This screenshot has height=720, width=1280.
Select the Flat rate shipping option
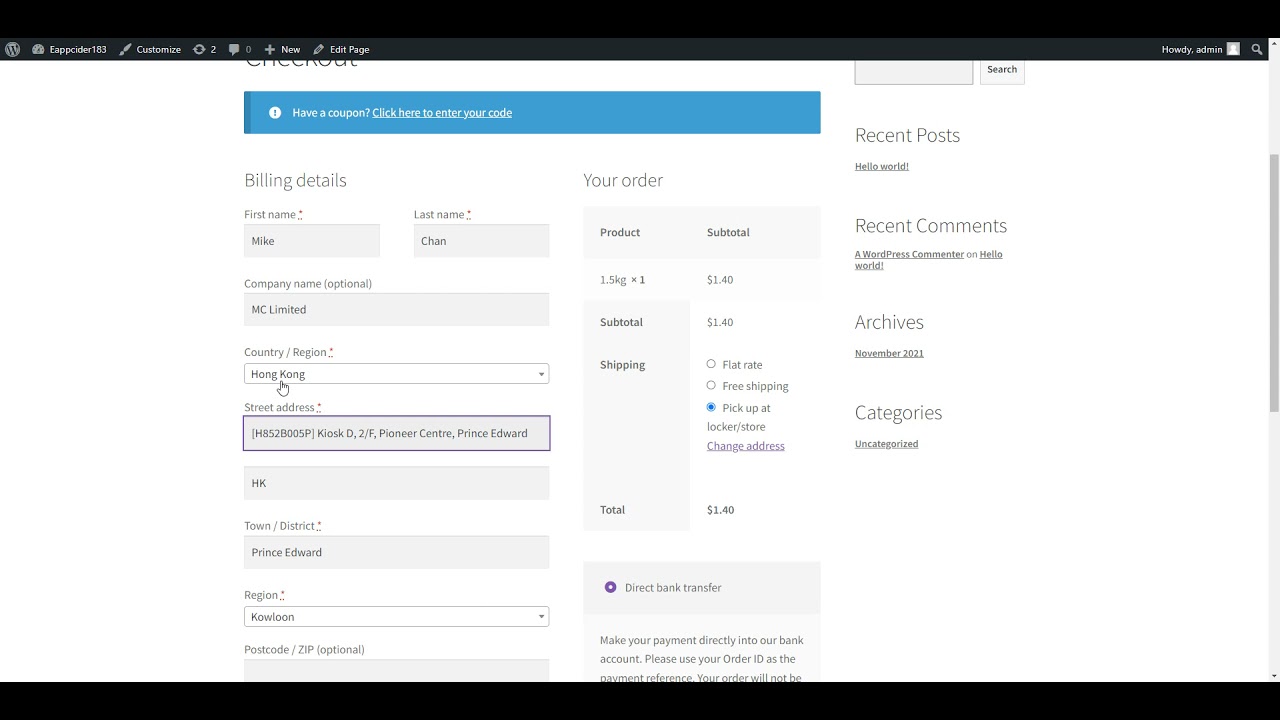(711, 364)
